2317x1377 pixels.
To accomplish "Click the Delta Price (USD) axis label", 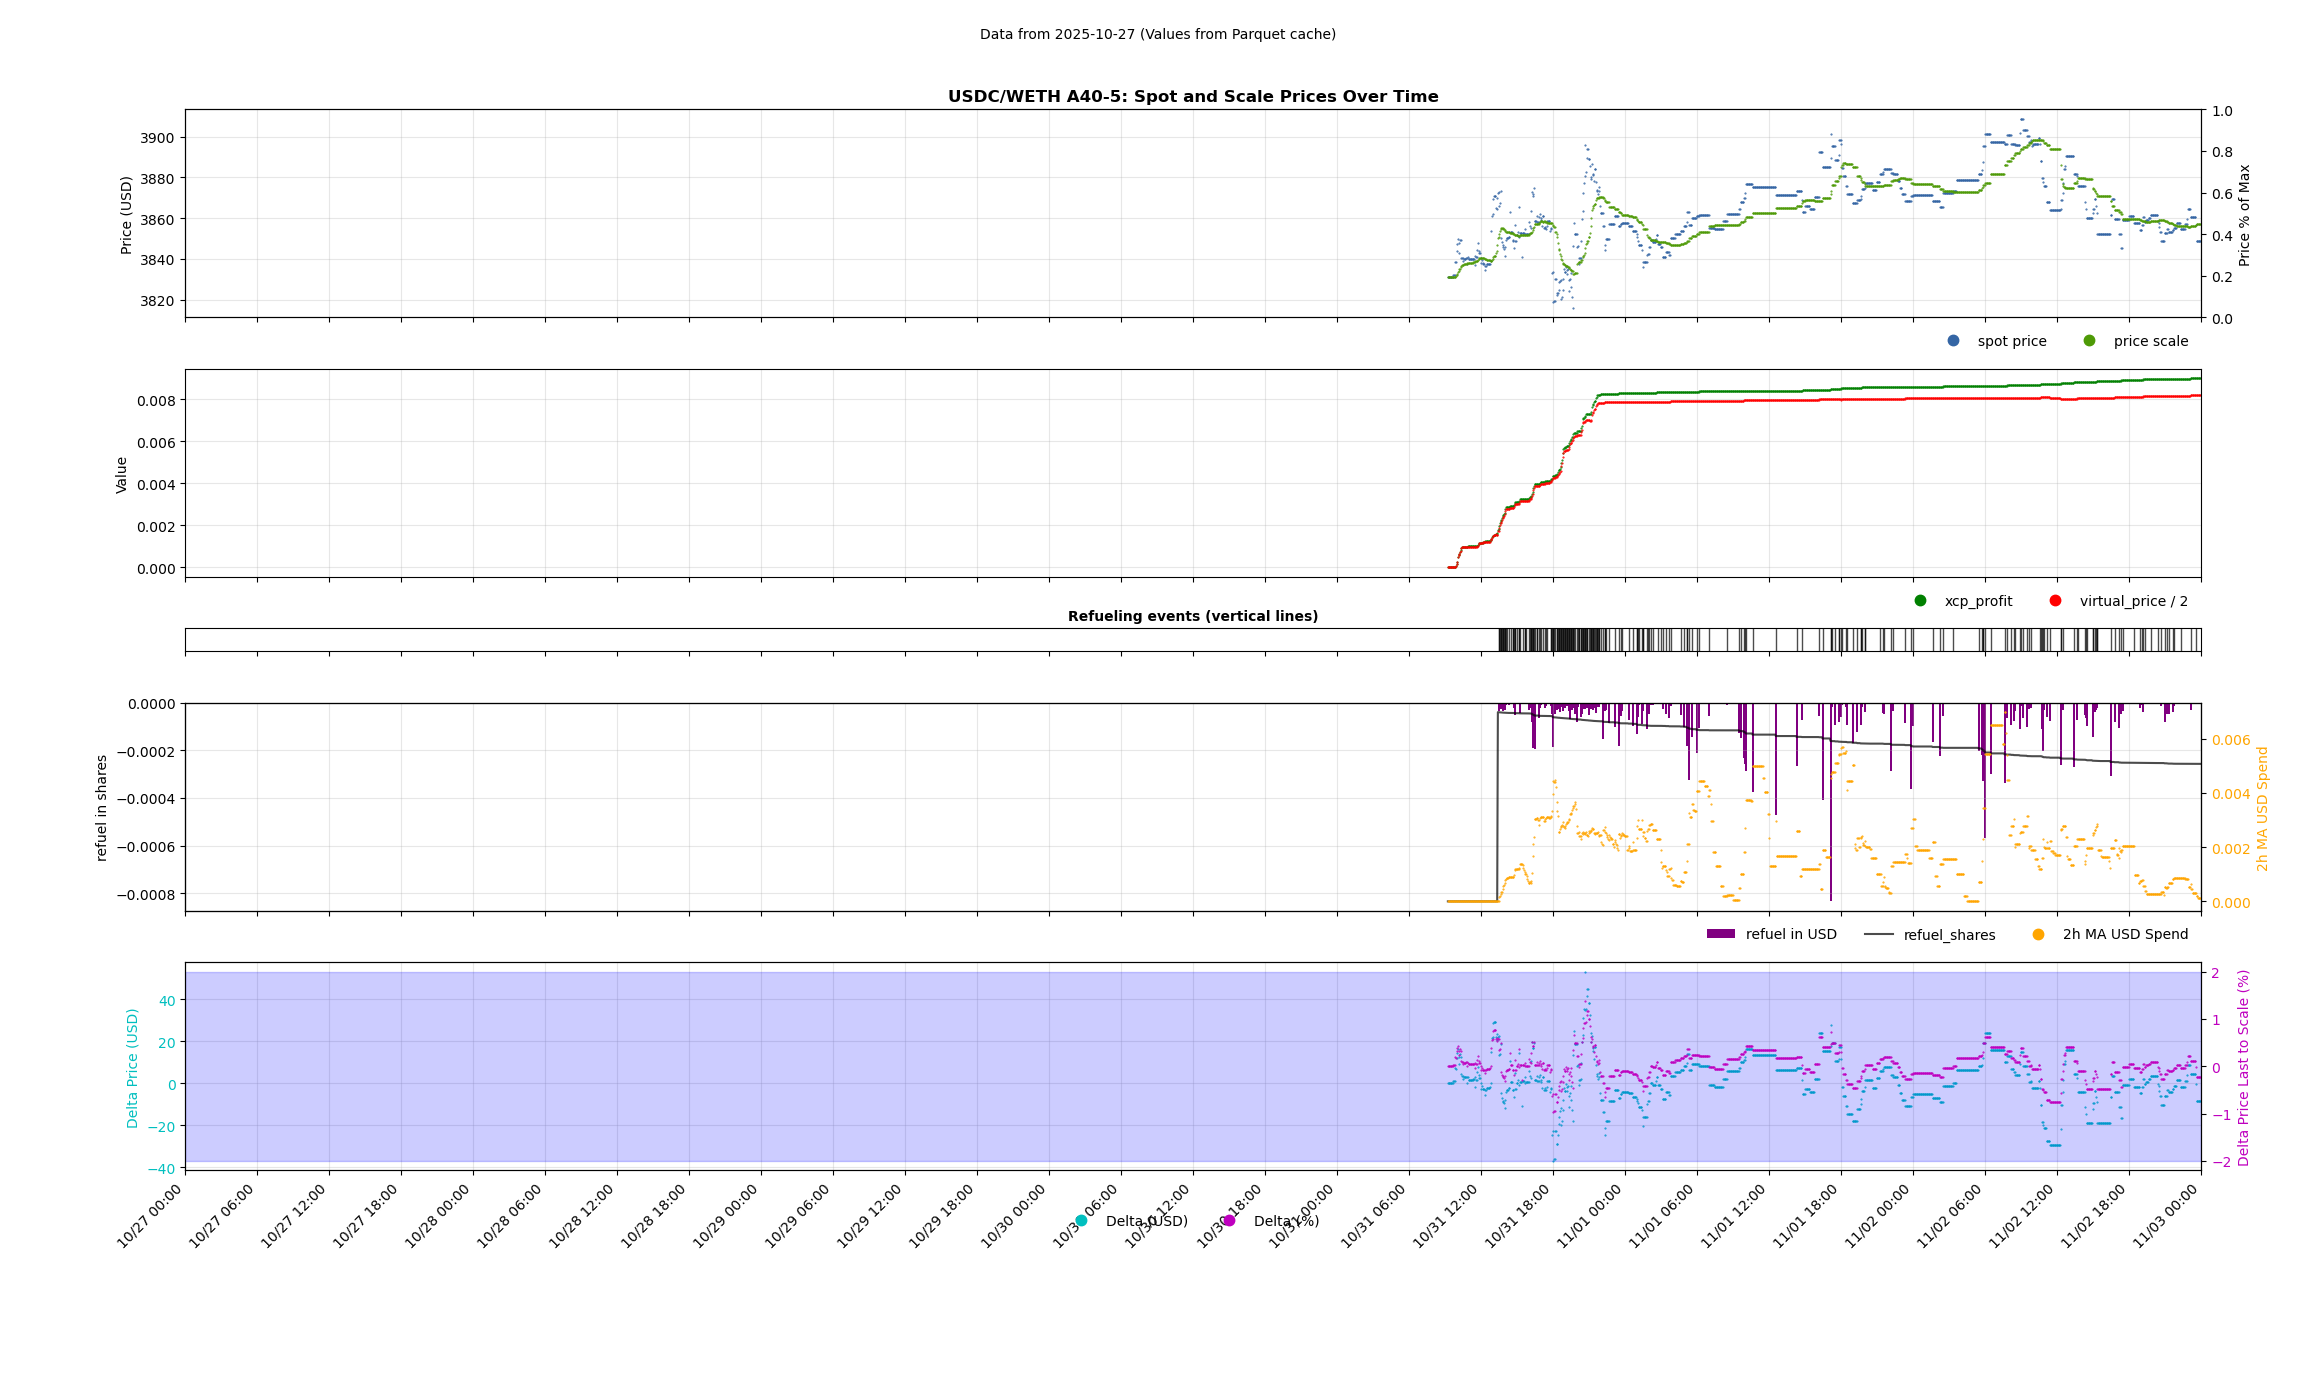I will coord(132,1067).
